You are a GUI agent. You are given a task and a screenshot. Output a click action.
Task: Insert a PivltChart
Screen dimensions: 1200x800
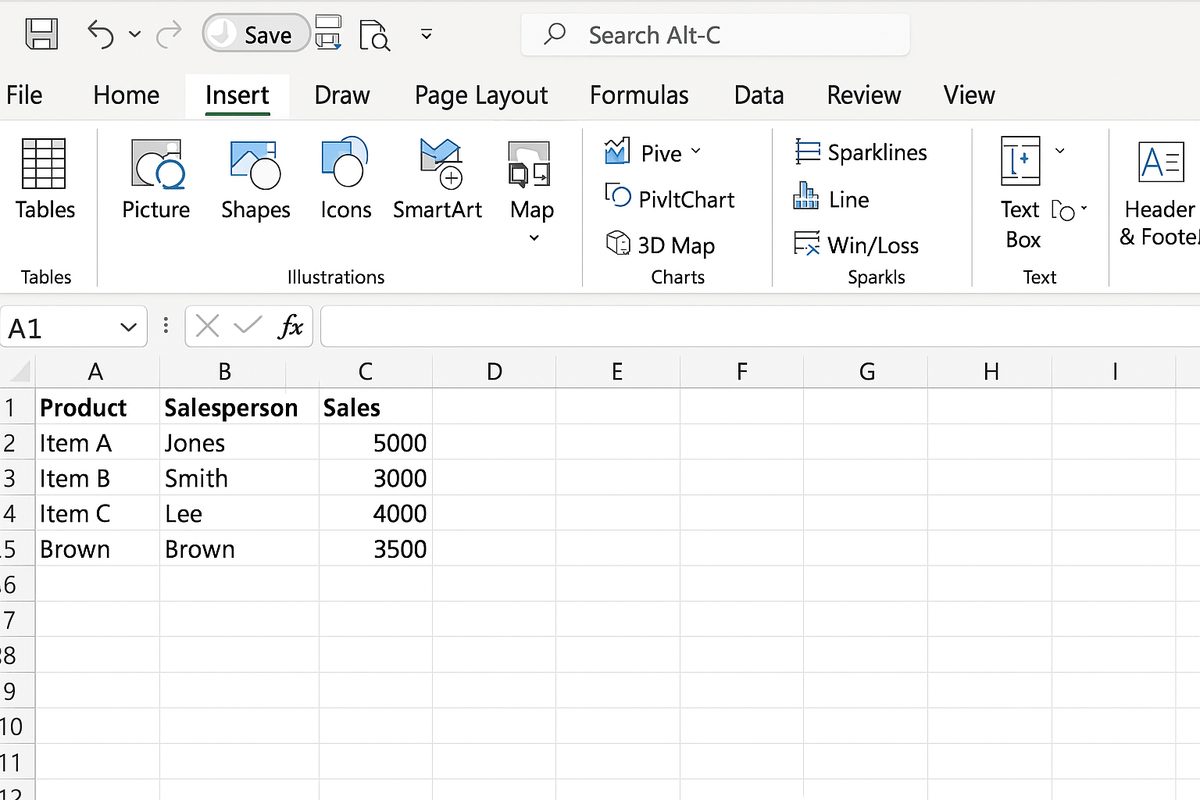pos(669,198)
